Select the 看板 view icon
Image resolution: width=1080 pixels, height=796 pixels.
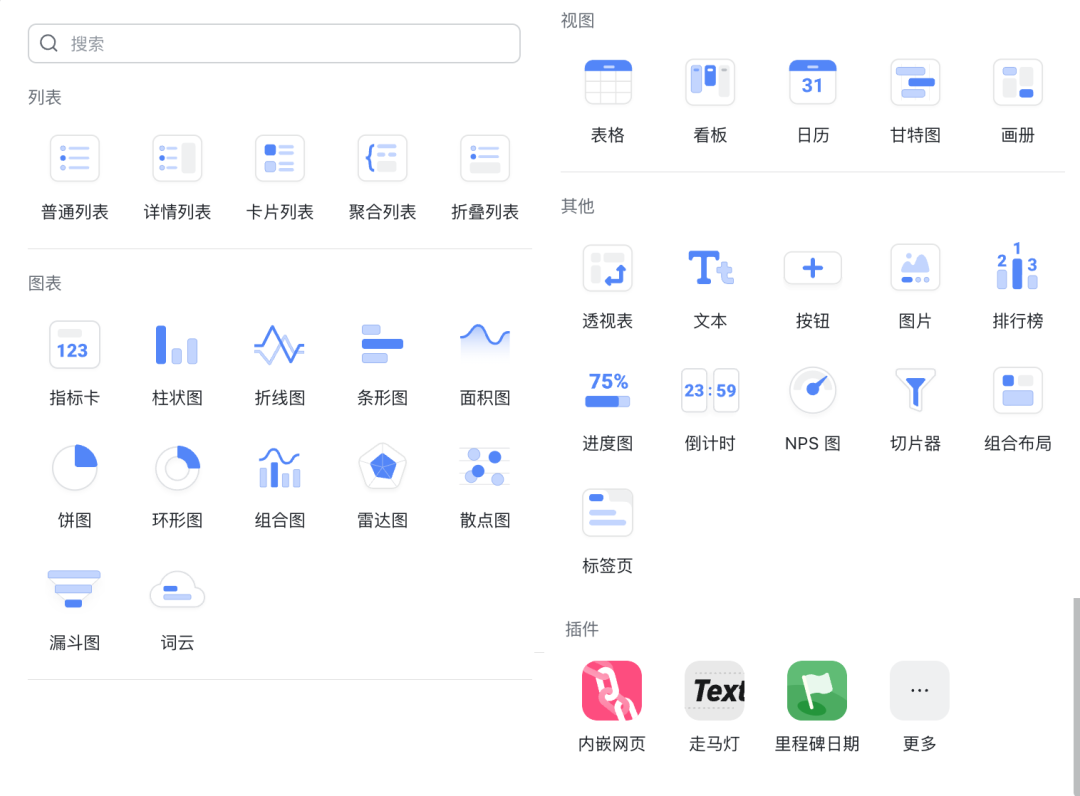tap(710, 82)
